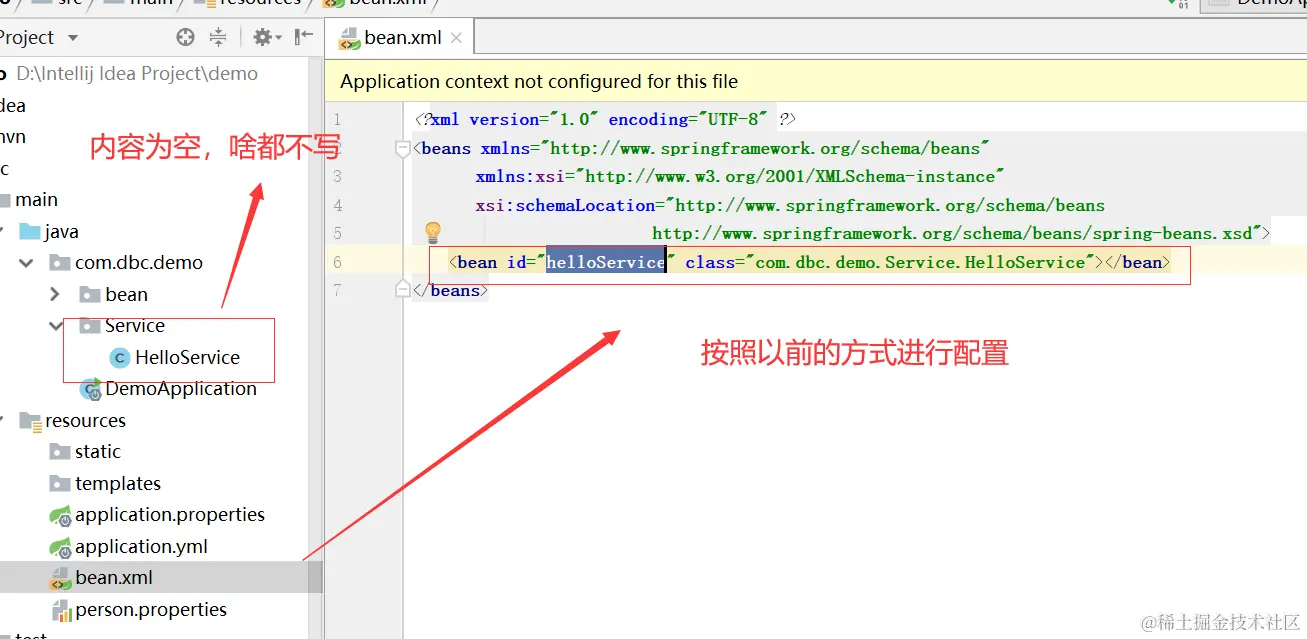Image resolution: width=1307 pixels, height=639 pixels.
Task: Collapse the Service package
Action: click(x=56, y=326)
